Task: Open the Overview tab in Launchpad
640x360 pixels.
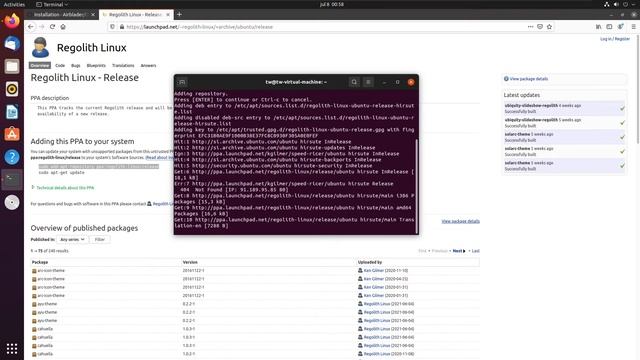Action: 40,65
